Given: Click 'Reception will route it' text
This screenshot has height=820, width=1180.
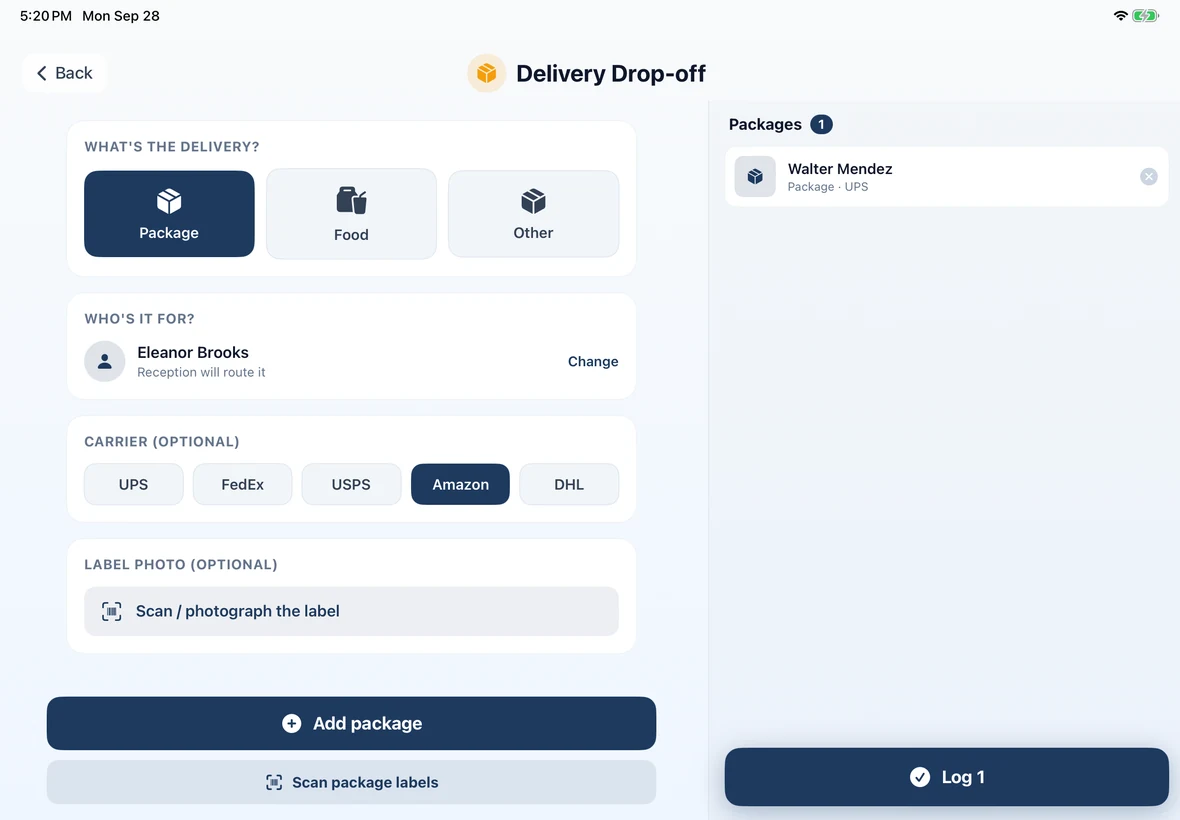Looking at the screenshot, I should (x=201, y=372).
